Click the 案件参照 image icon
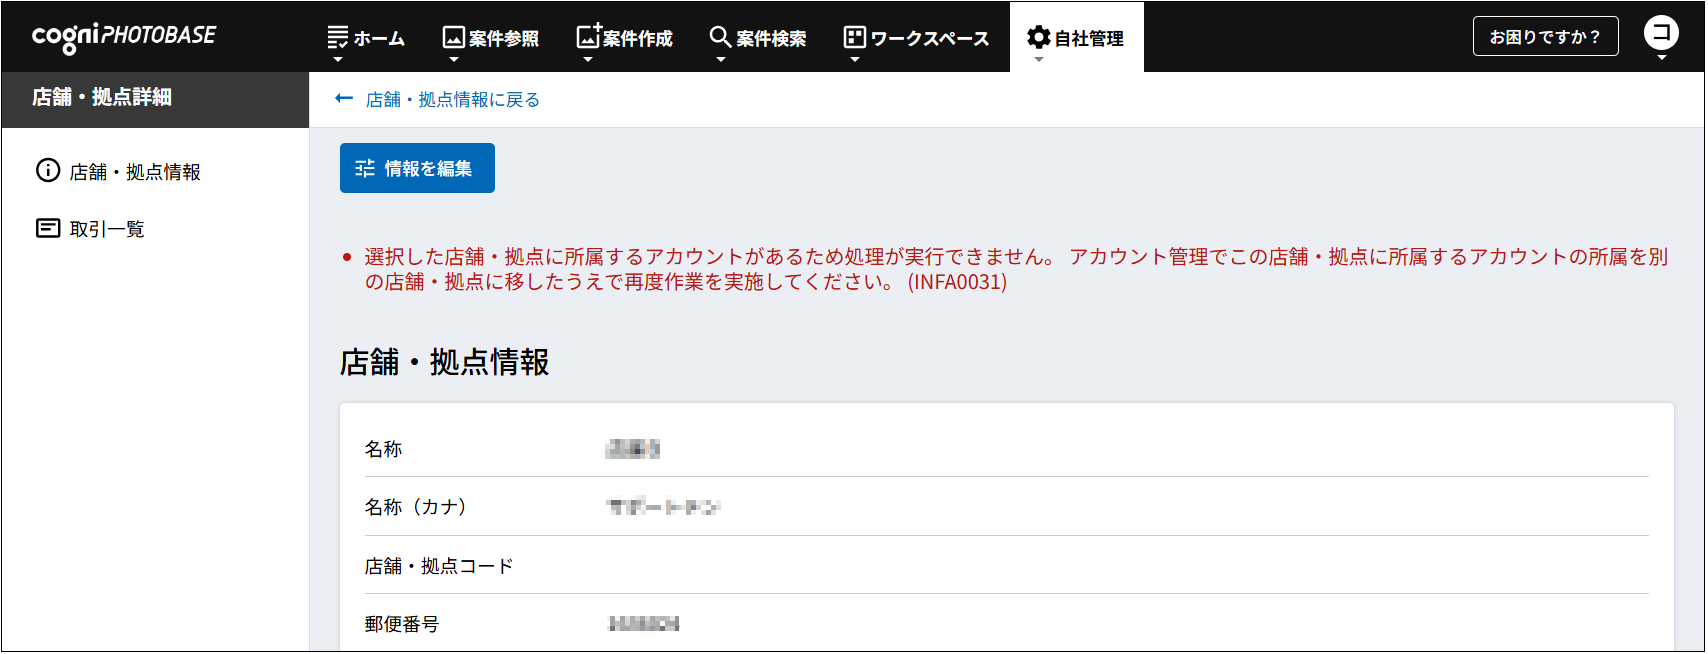1708x654 pixels. click(453, 38)
